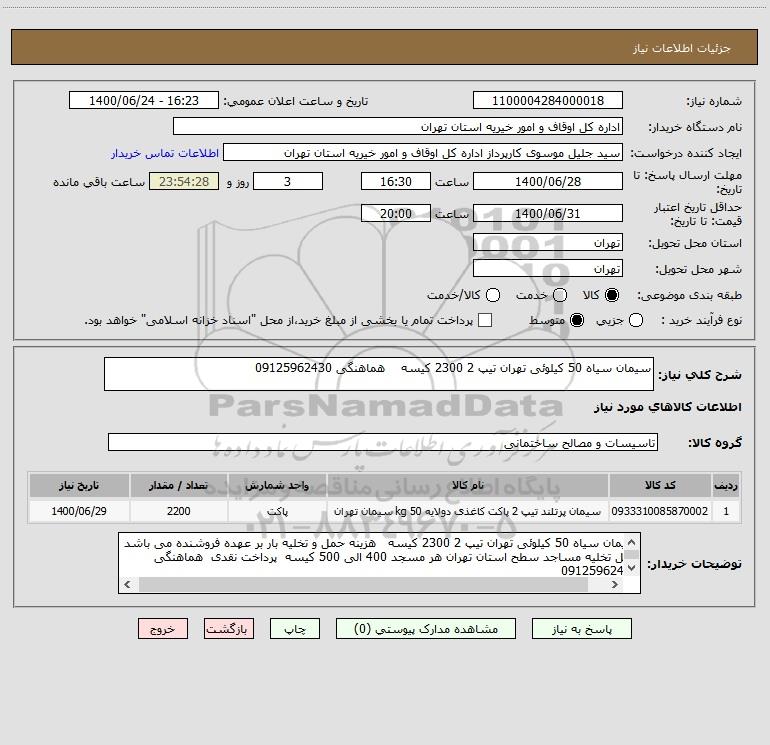The height and width of the screenshot is (745, 770).
Task: Click the announcement date field 1400/06/24 - 16:23
Action: click(x=144, y=101)
